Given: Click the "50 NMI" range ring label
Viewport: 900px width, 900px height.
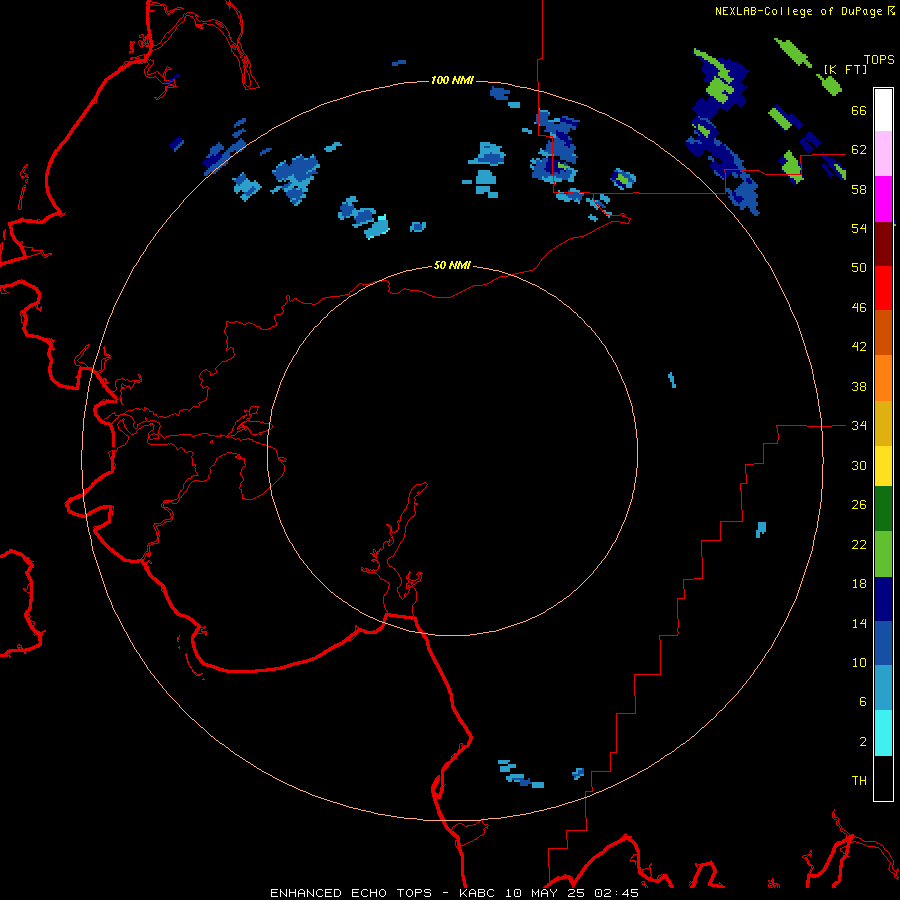Looking at the screenshot, I should [452, 265].
